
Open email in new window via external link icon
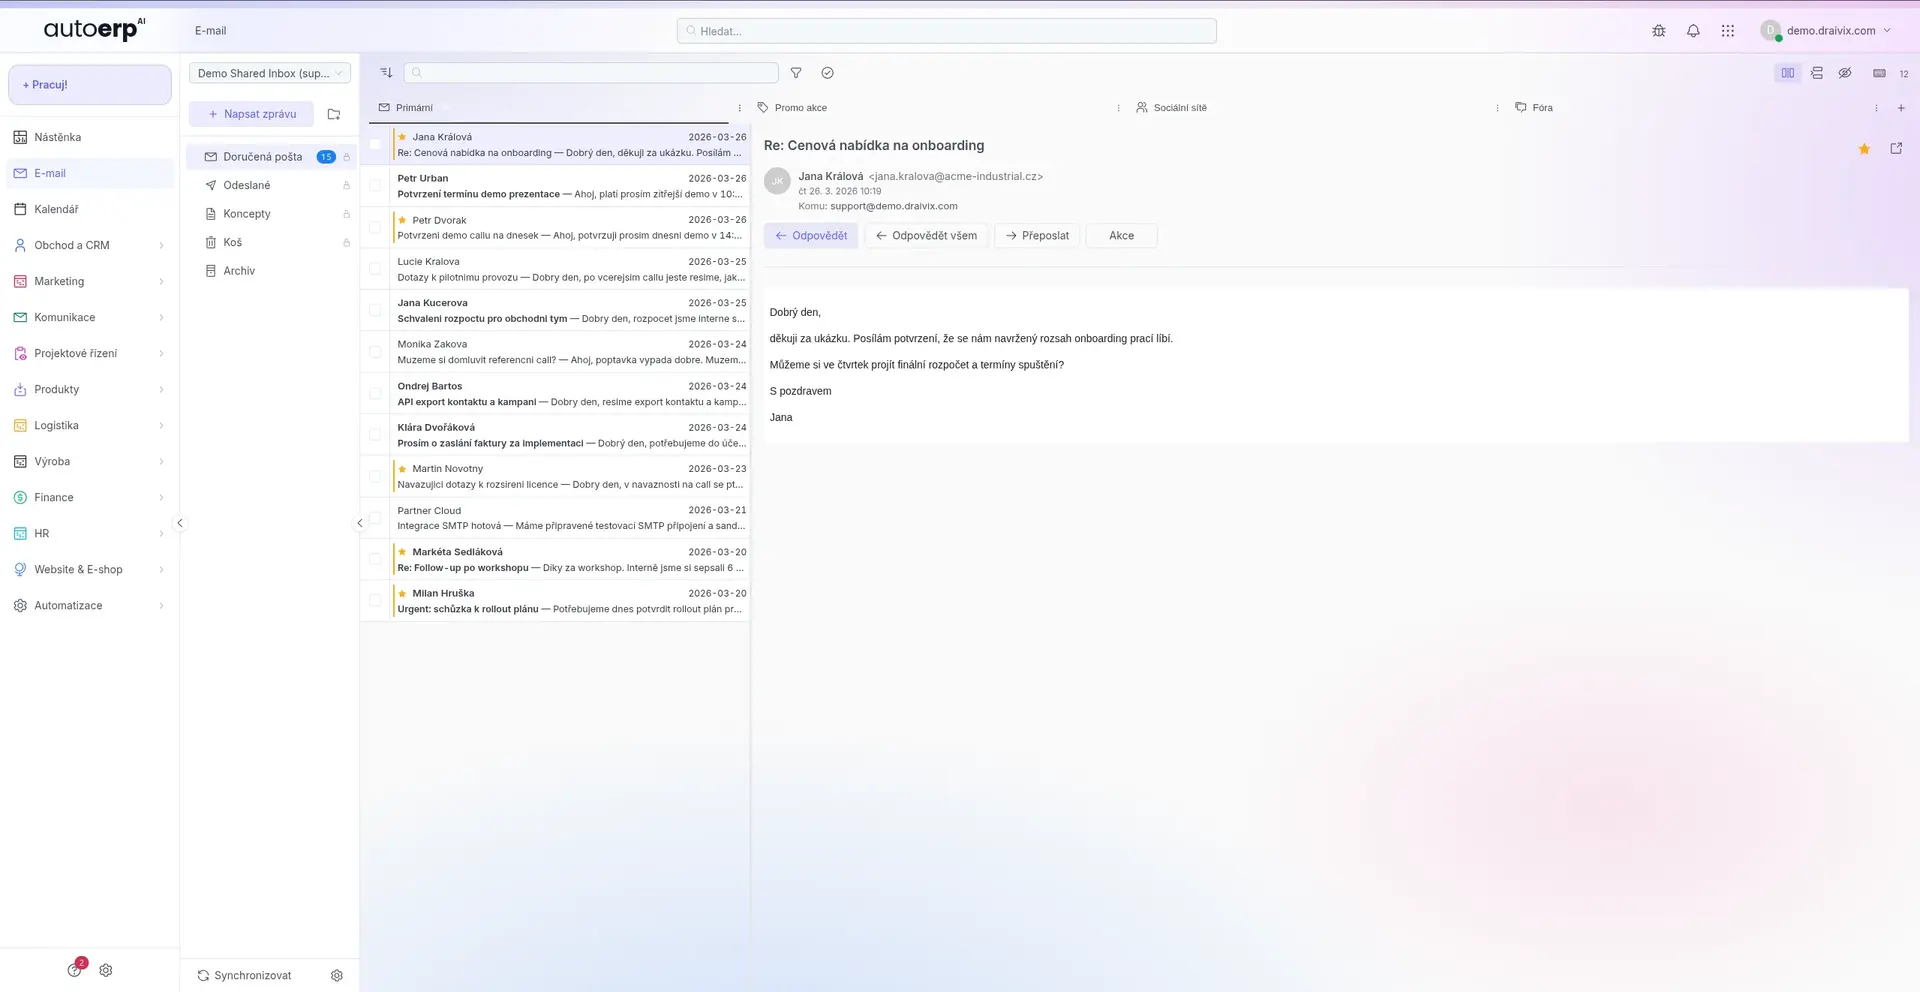pyautogui.click(x=1895, y=148)
